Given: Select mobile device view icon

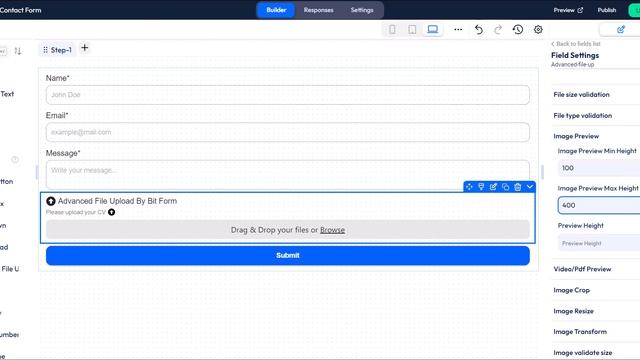Looking at the screenshot, I should pos(392,29).
